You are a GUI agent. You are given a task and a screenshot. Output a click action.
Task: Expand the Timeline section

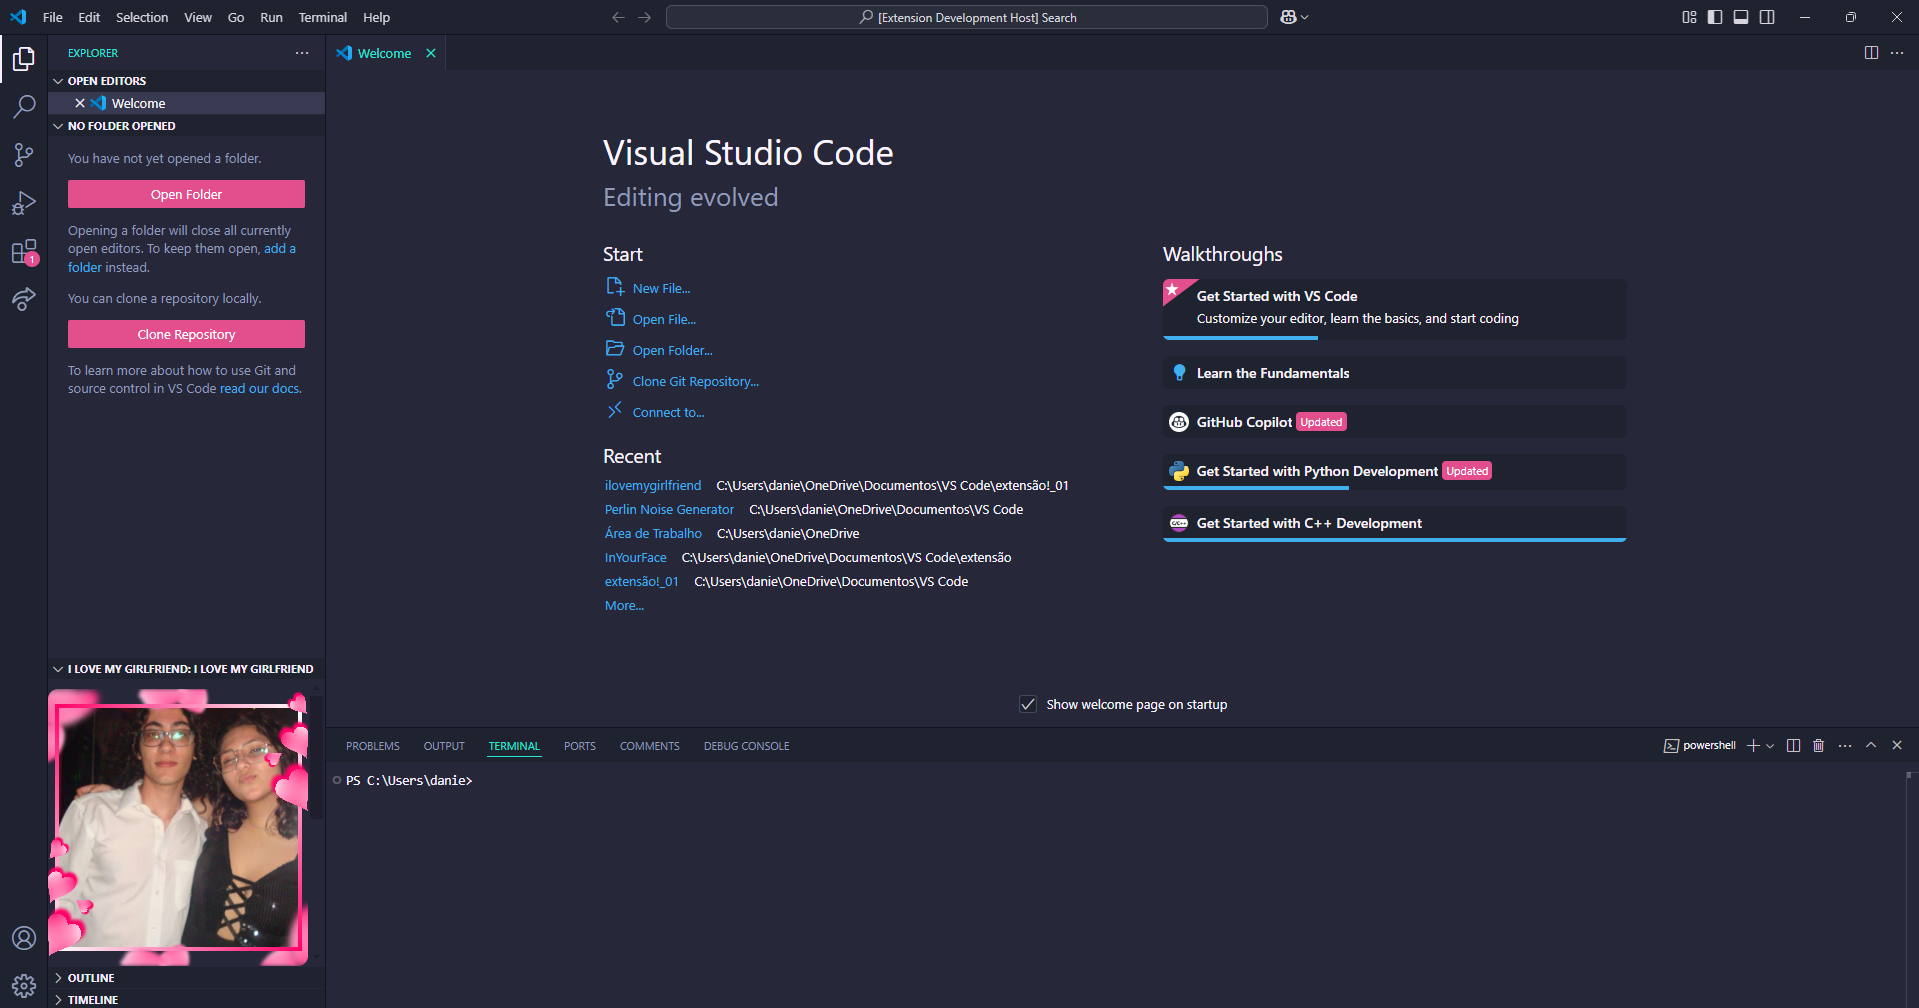coord(58,1000)
